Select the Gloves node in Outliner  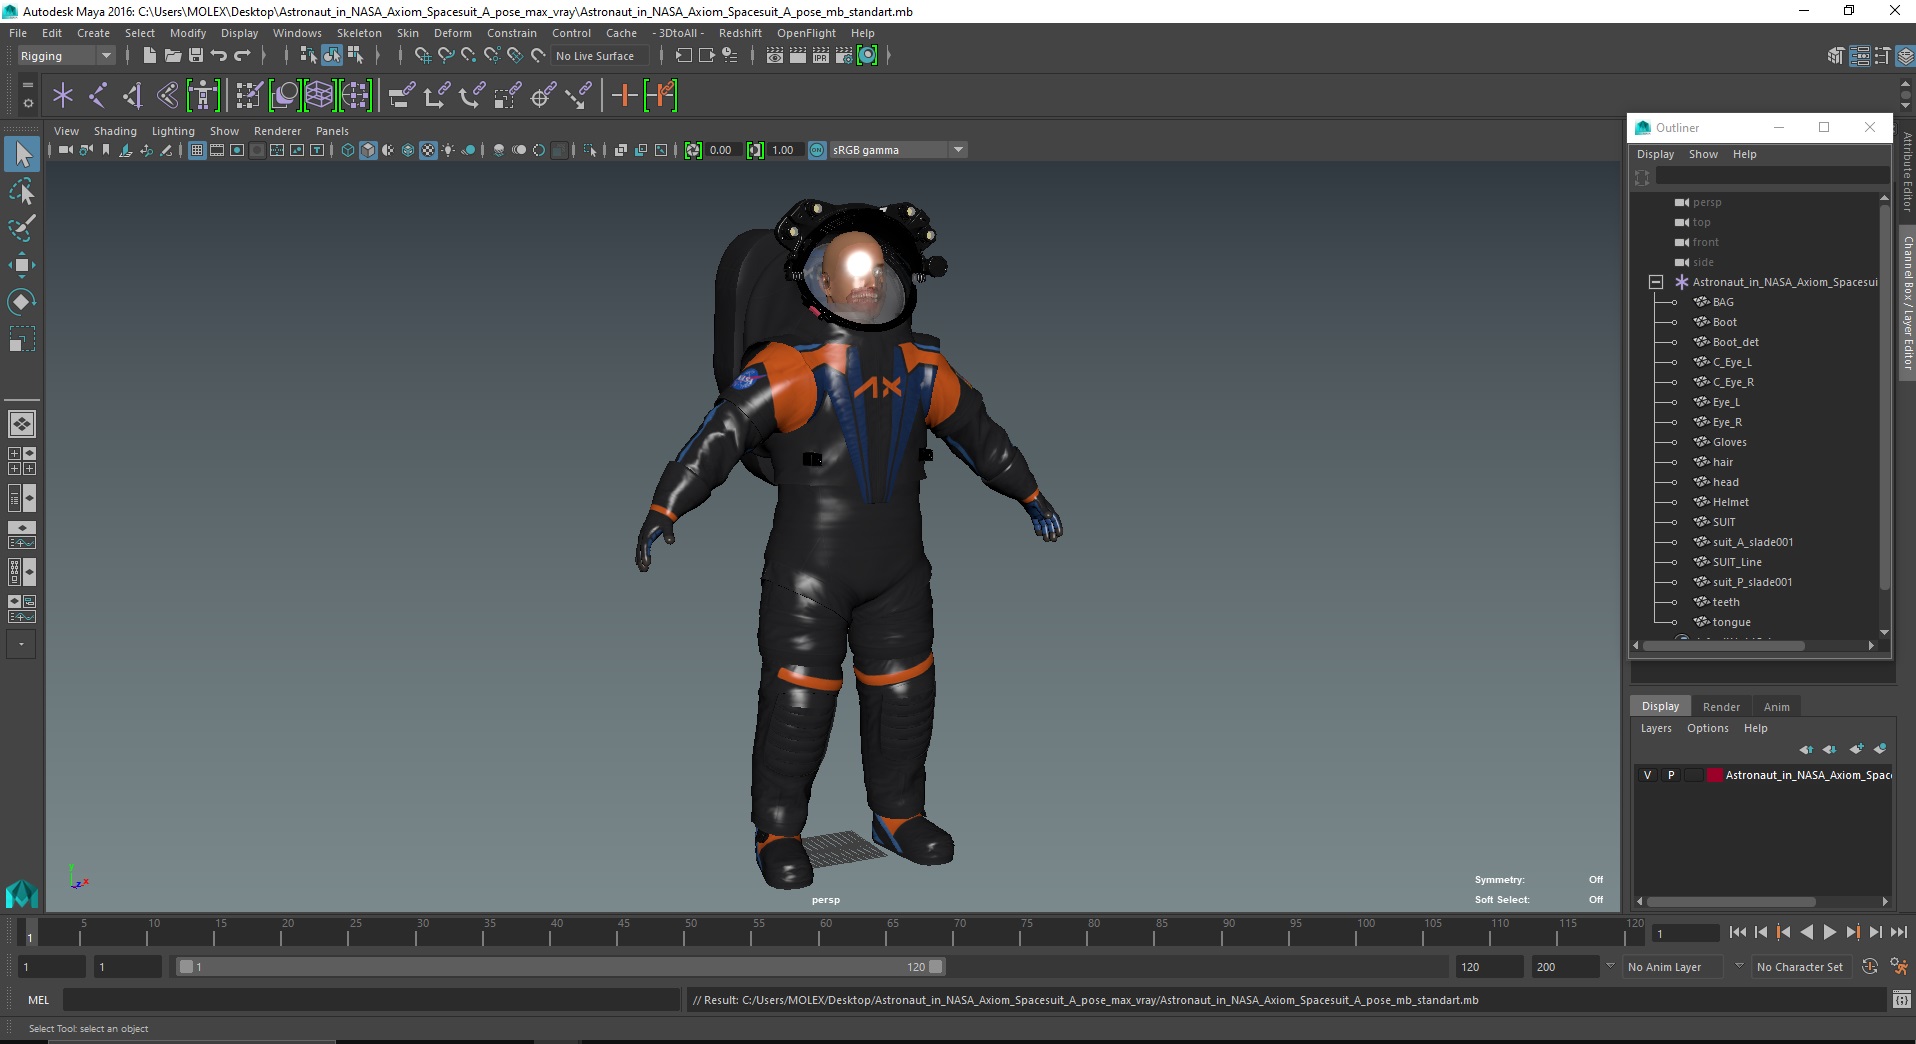coord(1729,442)
